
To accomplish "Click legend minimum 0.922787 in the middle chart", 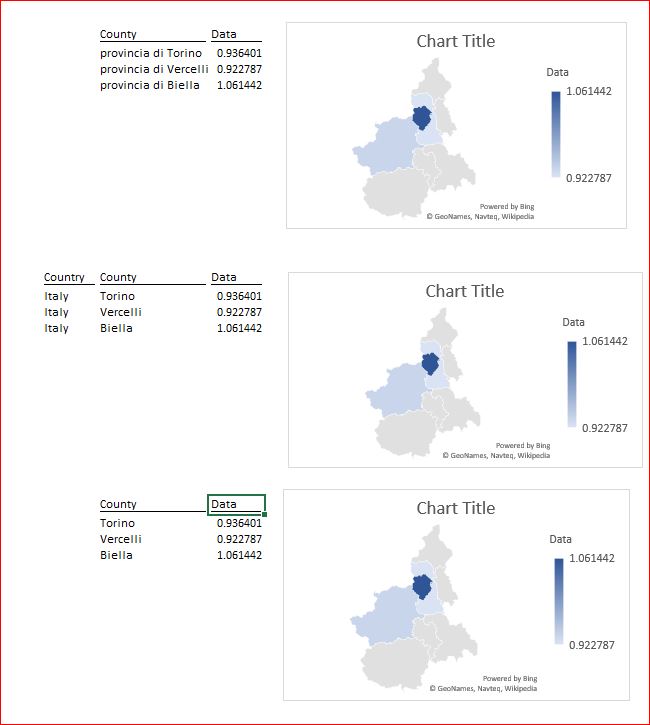I will tap(605, 428).
